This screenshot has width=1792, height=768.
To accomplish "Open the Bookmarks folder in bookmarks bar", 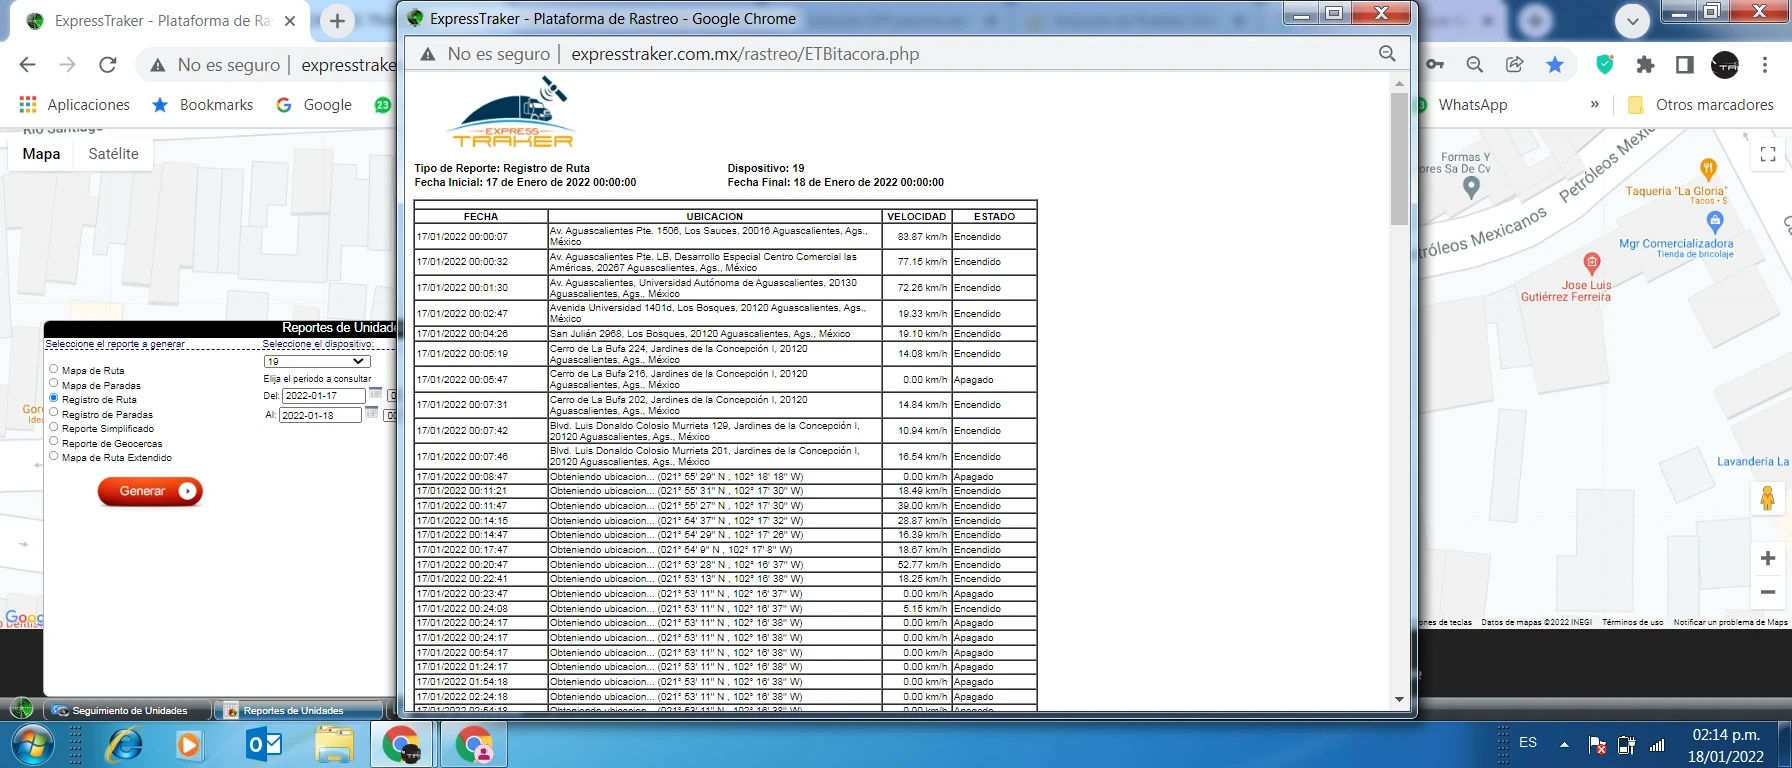I will pos(202,105).
